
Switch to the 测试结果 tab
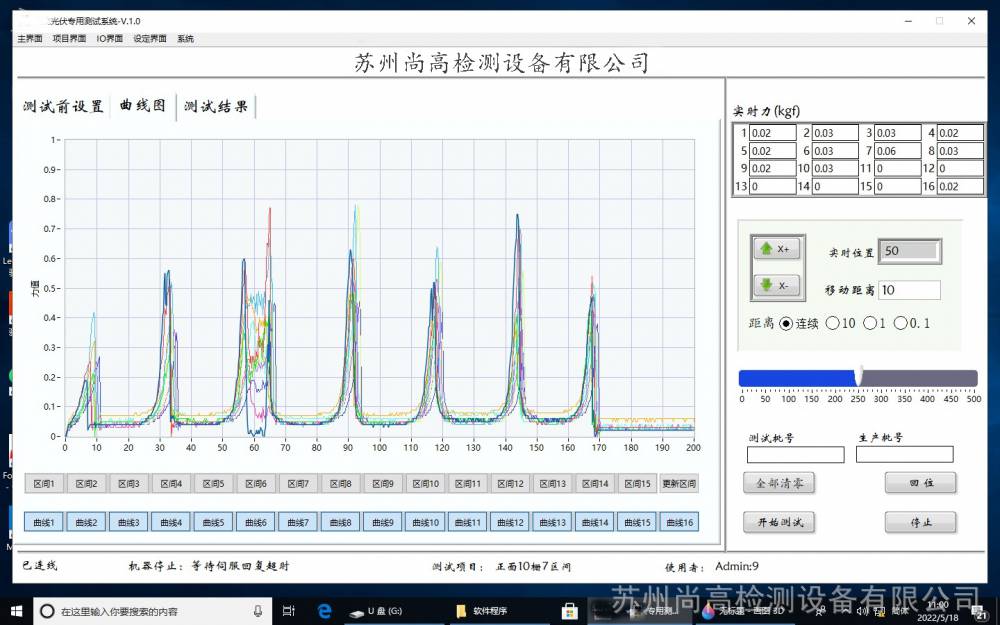pyautogui.click(x=216, y=107)
